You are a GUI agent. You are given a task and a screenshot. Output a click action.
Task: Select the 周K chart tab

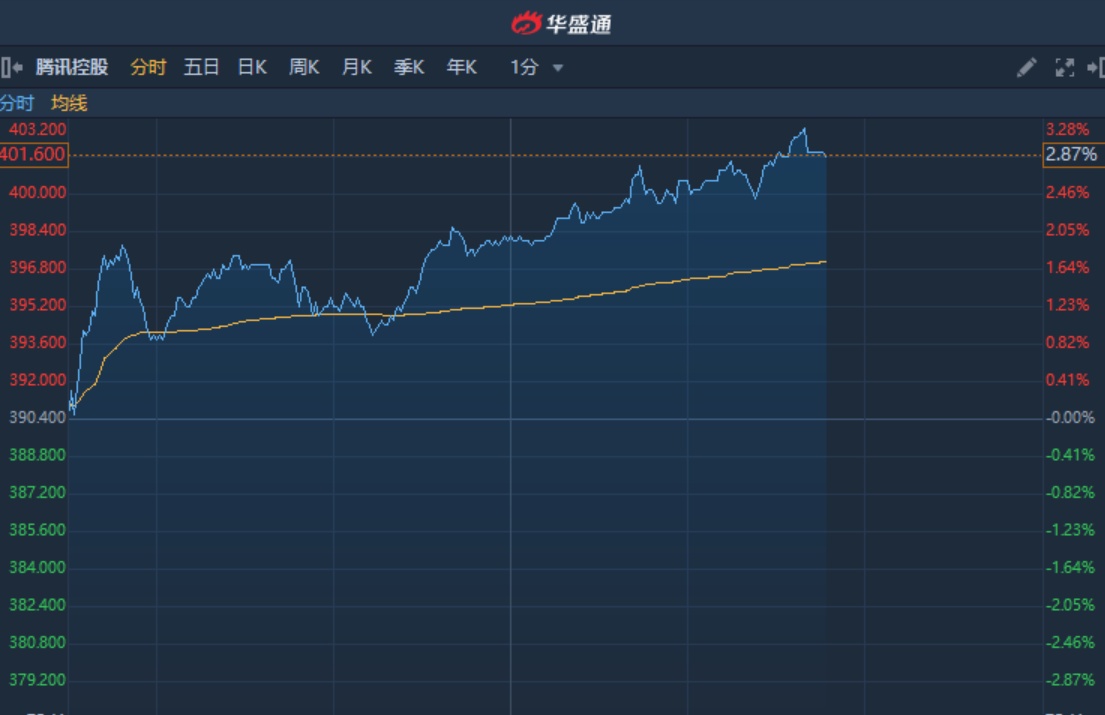pyautogui.click(x=304, y=68)
